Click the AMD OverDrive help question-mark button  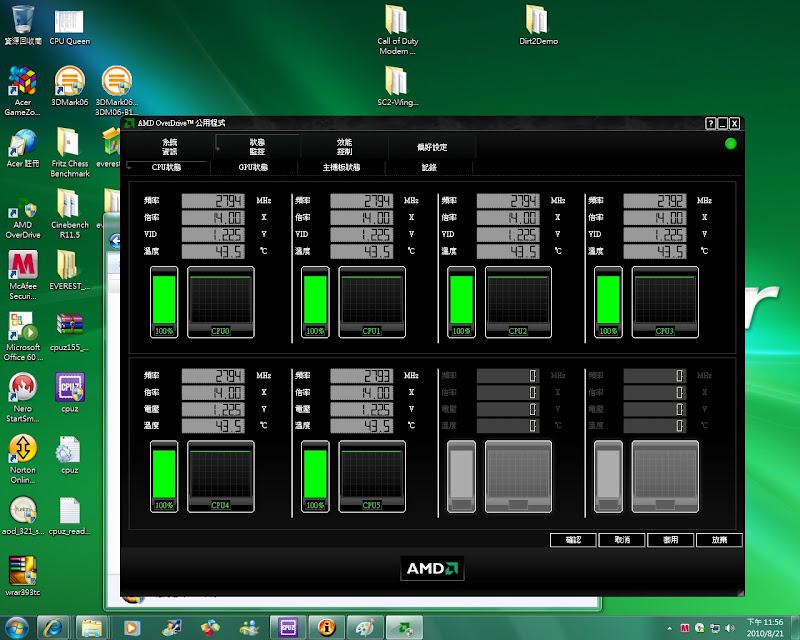point(710,123)
